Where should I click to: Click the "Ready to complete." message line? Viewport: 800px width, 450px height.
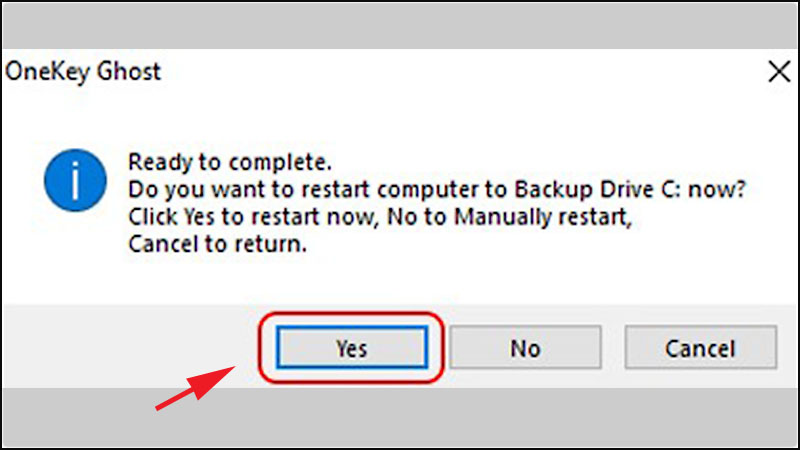click(230, 162)
